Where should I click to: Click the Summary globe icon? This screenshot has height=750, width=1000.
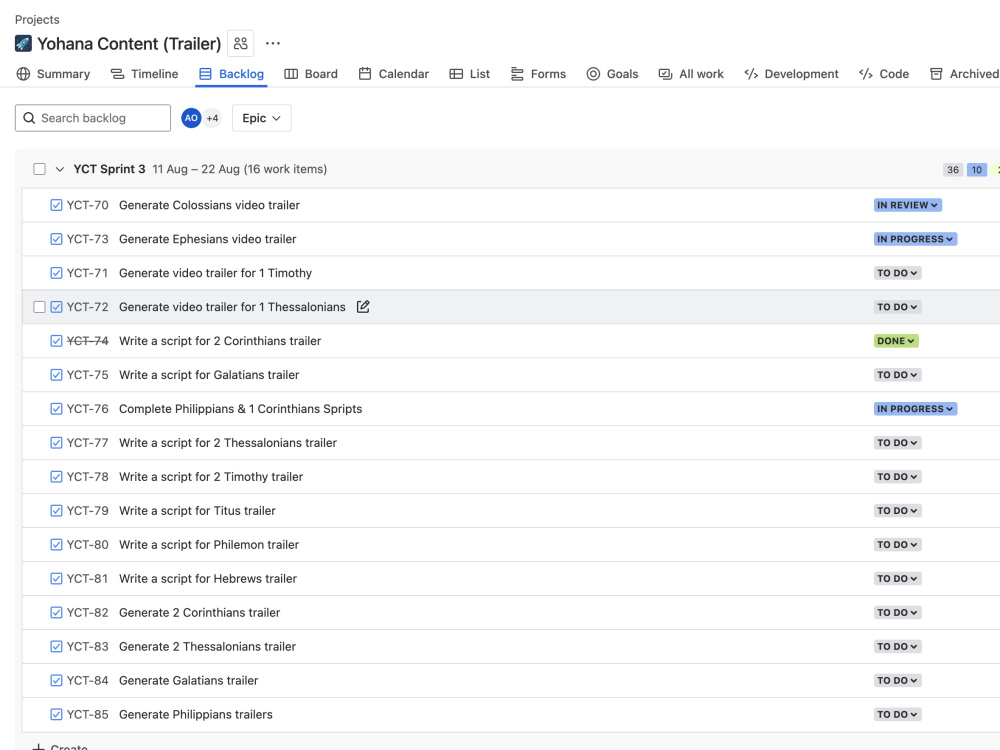pos(23,74)
